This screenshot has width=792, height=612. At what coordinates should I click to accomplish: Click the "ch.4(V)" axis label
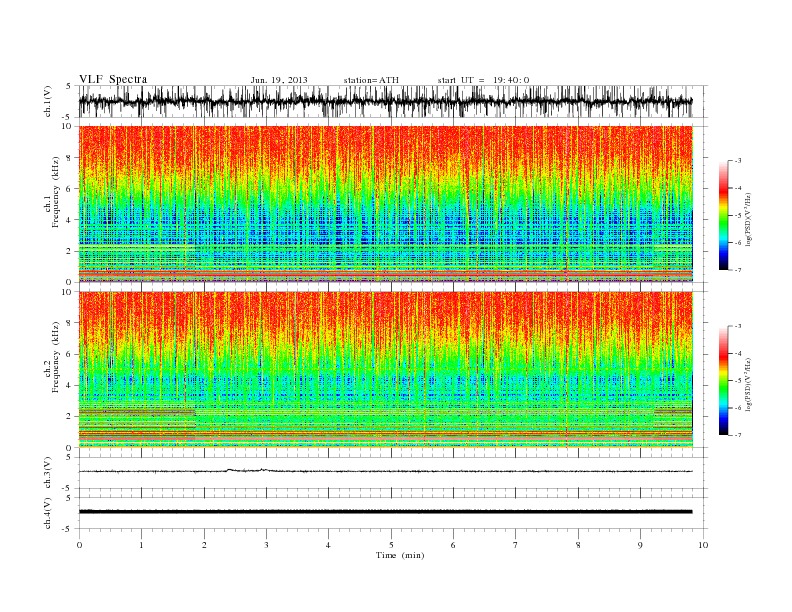point(48,513)
